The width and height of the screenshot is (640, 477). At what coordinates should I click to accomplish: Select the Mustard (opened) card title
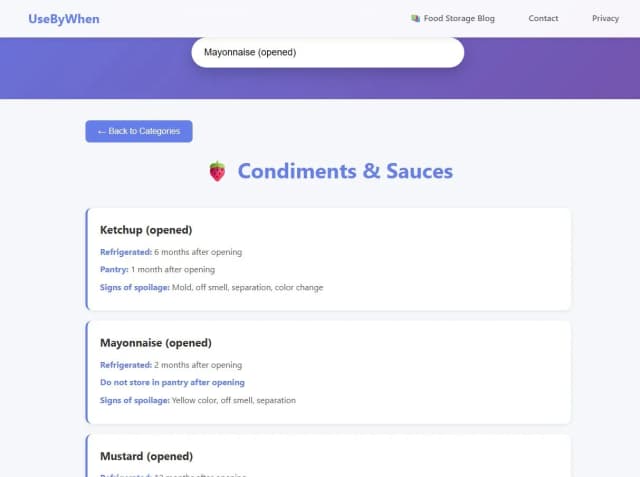point(146,456)
